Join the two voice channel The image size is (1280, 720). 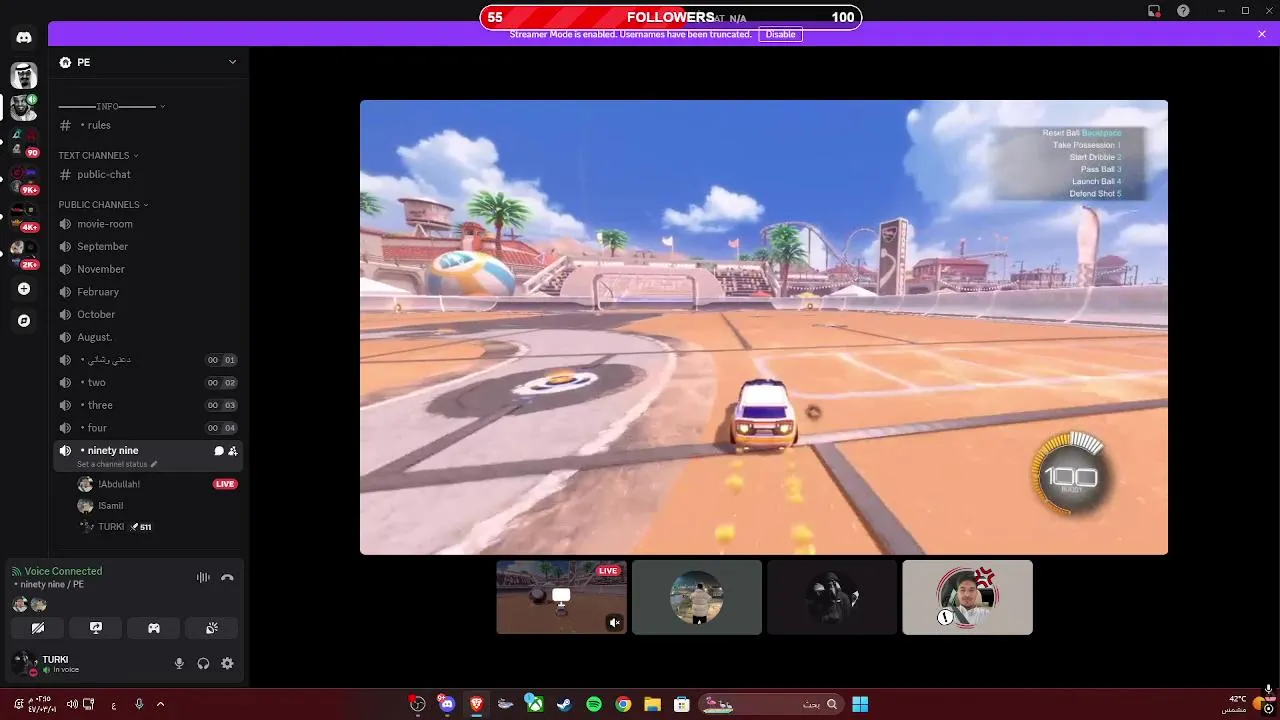(x=148, y=382)
